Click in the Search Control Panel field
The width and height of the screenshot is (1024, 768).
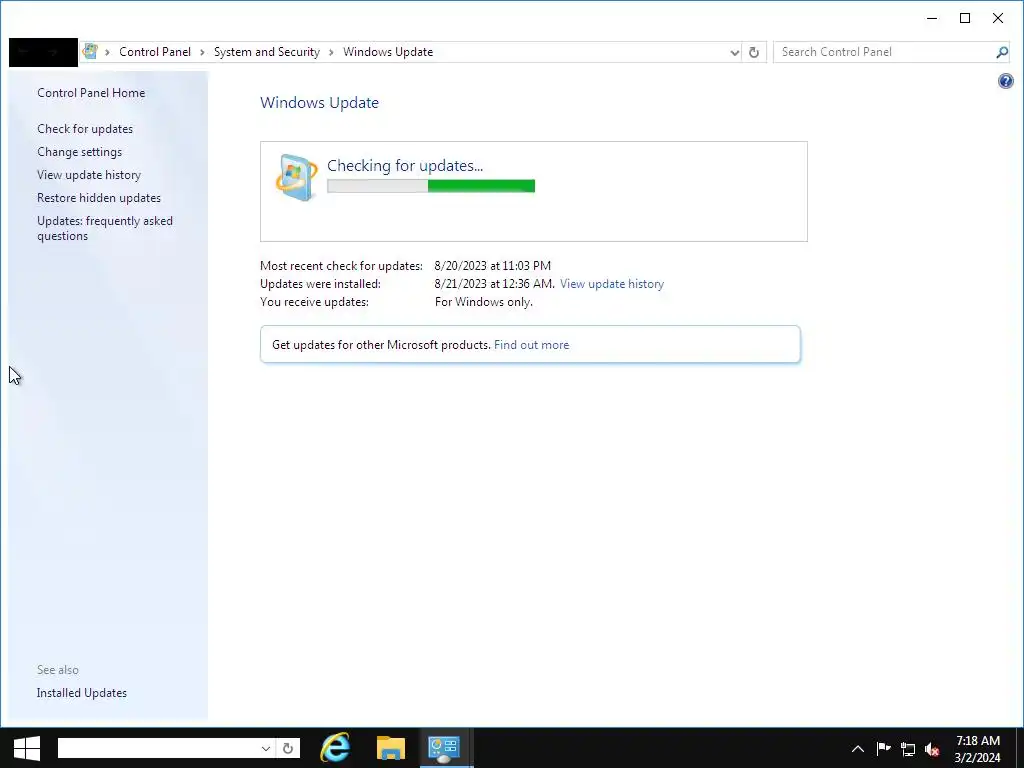tap(885, 52)
